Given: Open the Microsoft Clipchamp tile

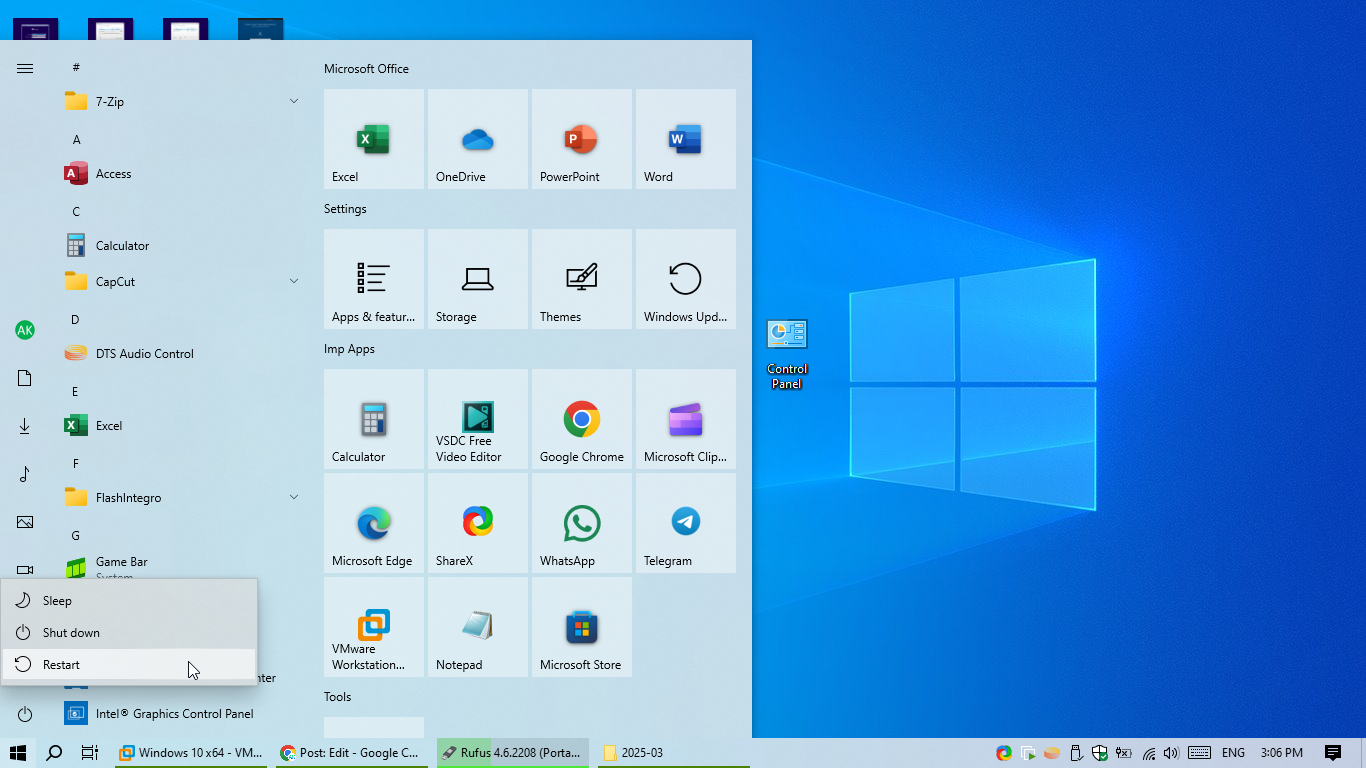Looking at the screenshot, I should [686, 419].
